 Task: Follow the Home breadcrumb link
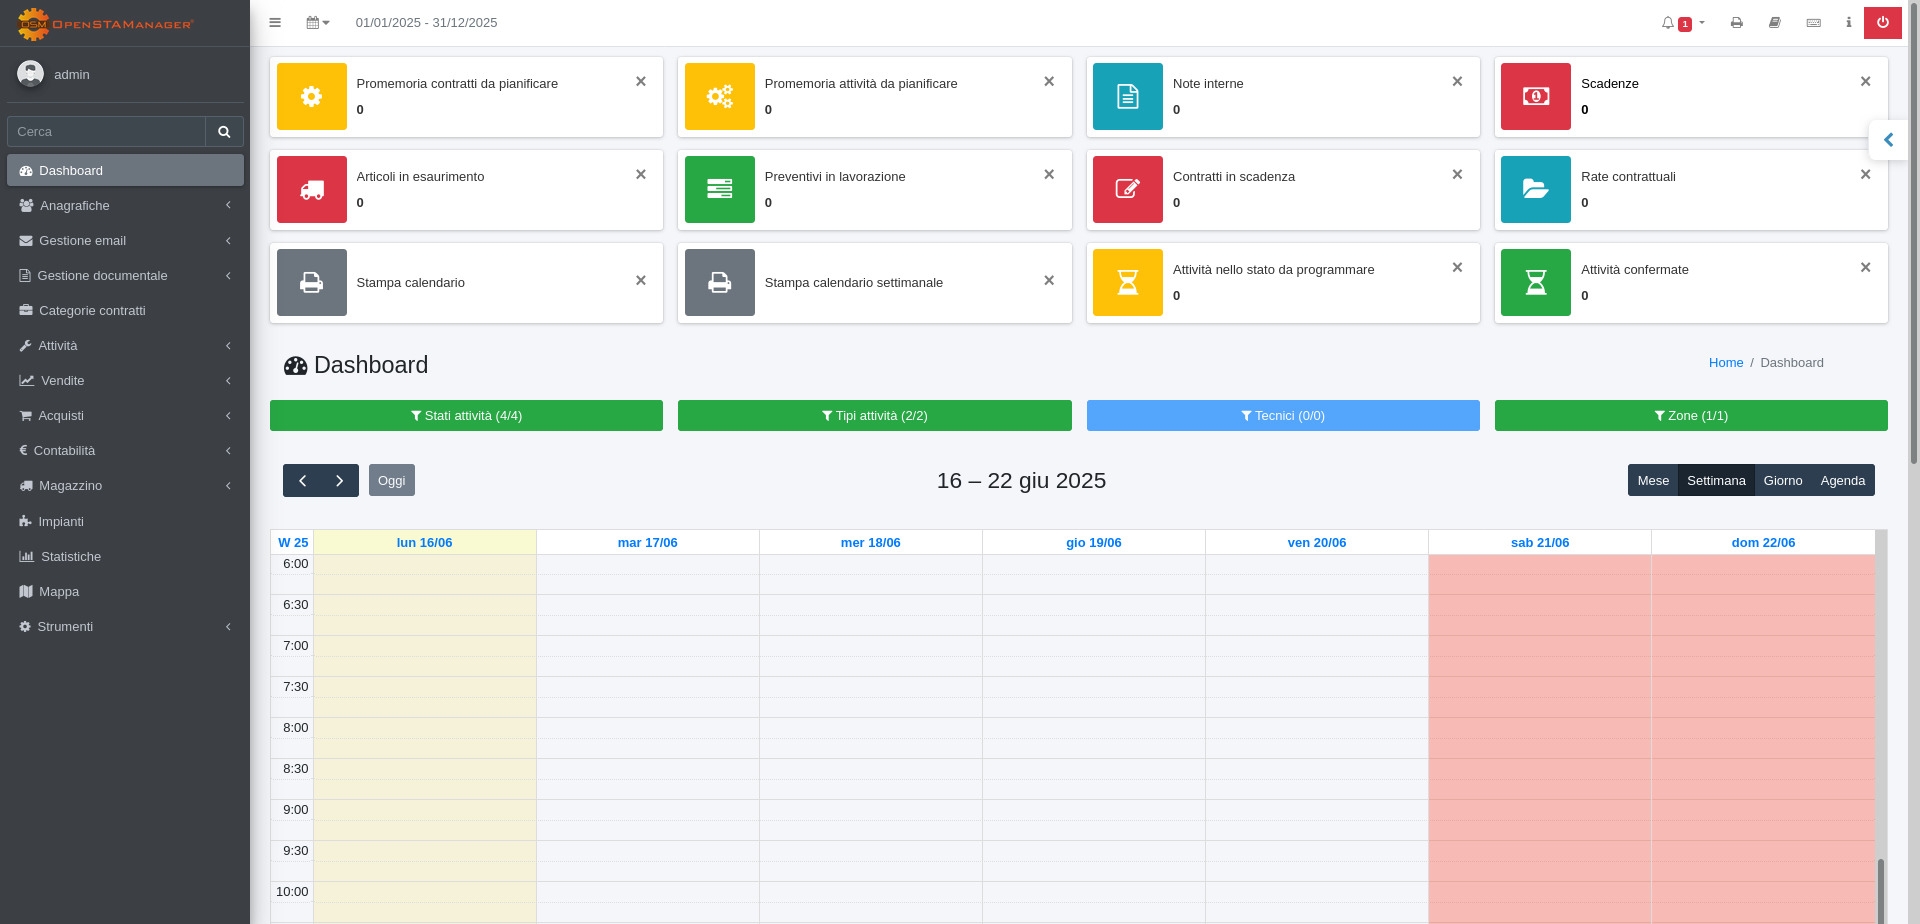click(x=1726, y=363)
